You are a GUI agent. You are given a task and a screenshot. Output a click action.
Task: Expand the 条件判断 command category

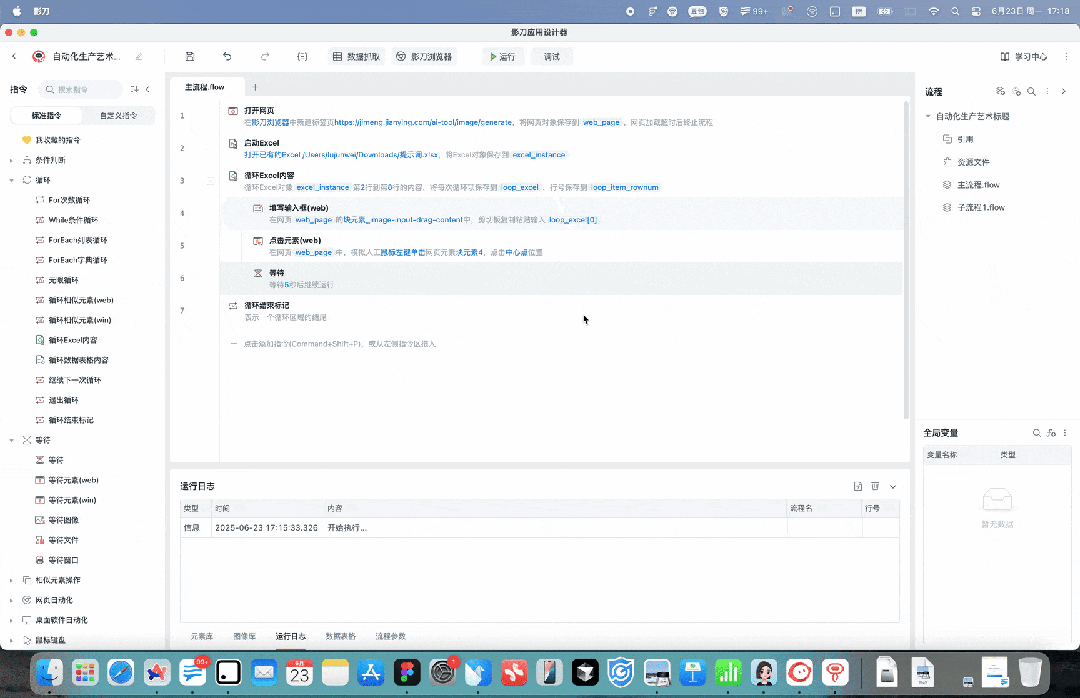12,160
